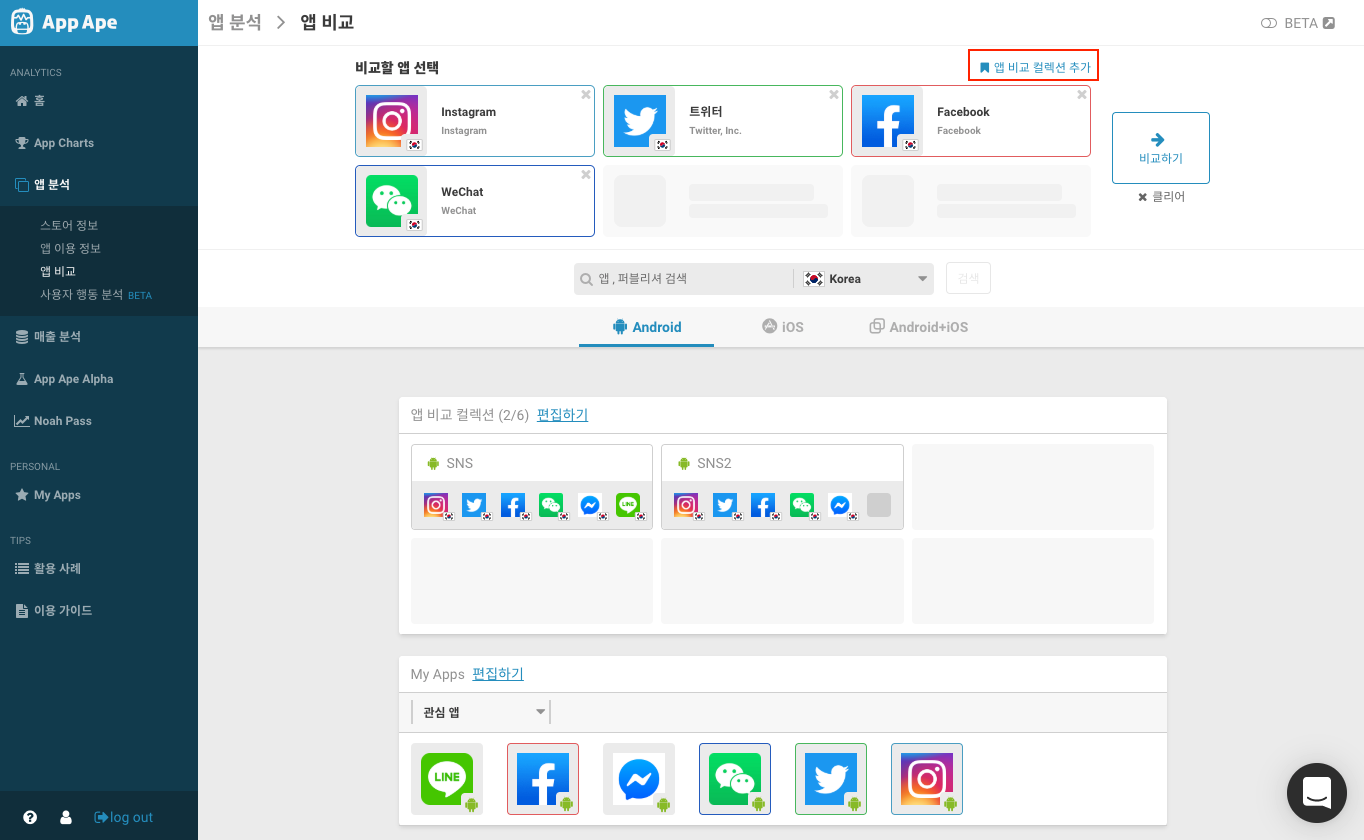This screenshot has width=1364, height=840.
Task: Click the 비교하기 compare button
Action: [x=1161, y=148]
